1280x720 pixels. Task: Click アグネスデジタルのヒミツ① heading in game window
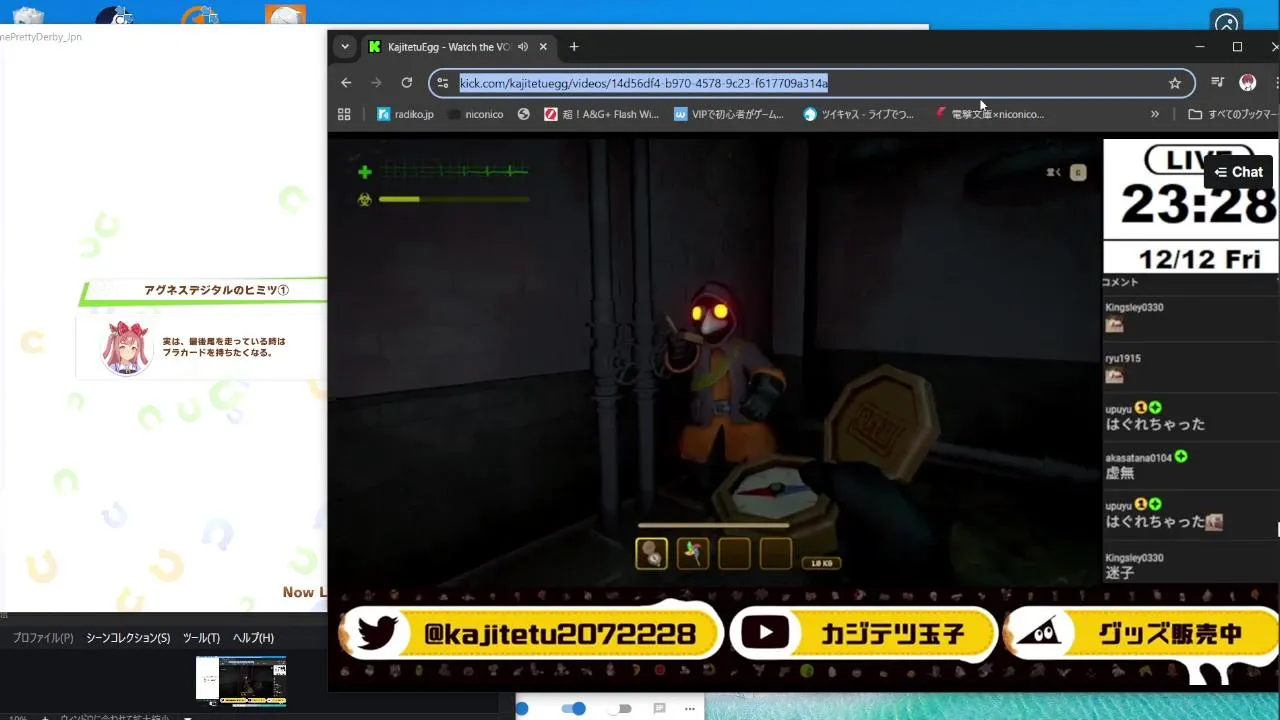216,290
